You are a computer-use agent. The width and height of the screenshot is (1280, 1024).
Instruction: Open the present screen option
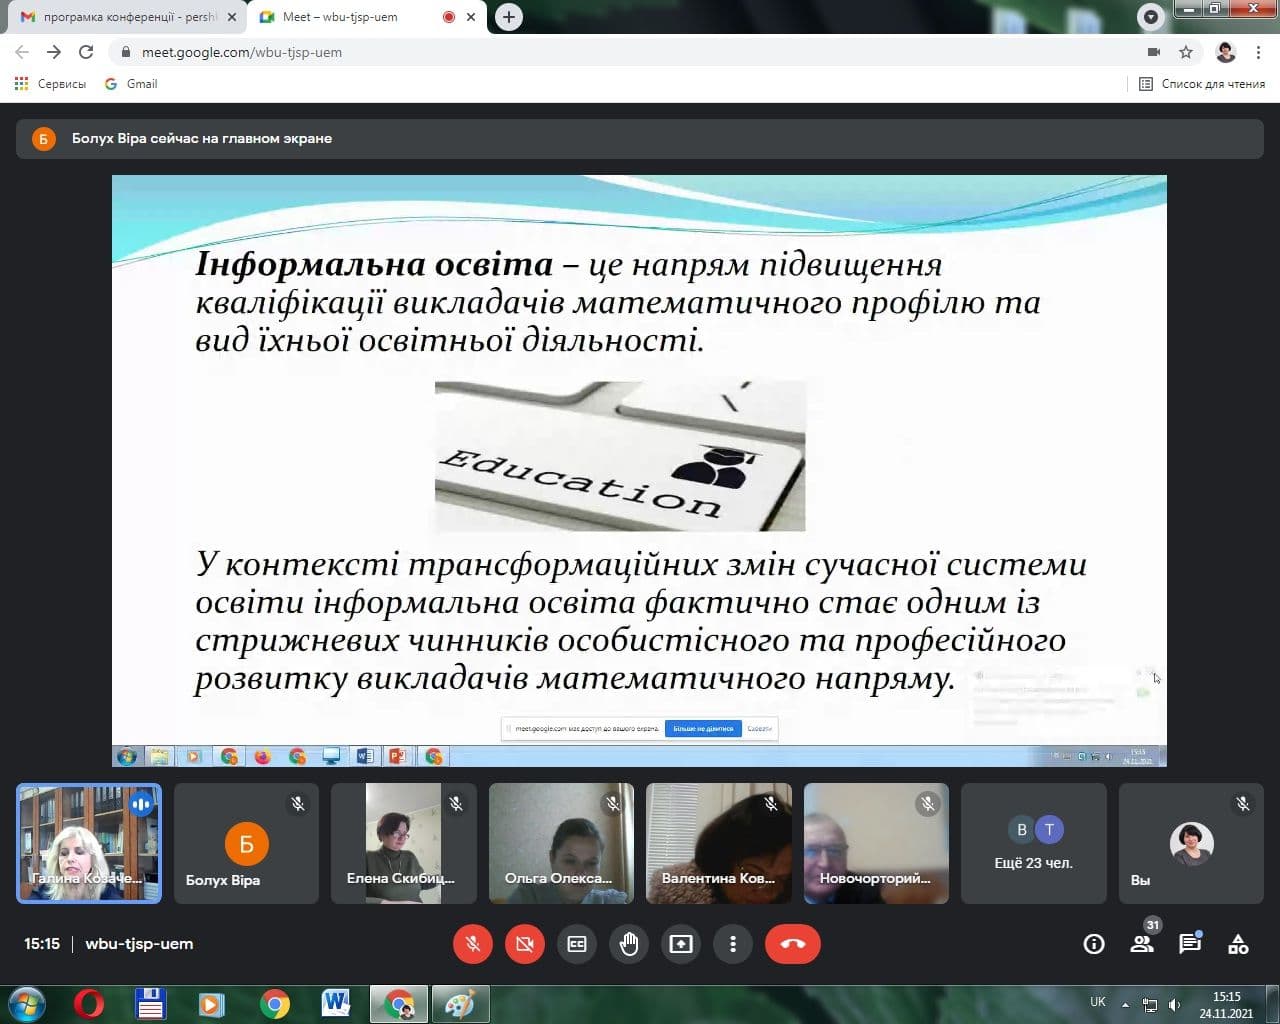tap(681, 944)
